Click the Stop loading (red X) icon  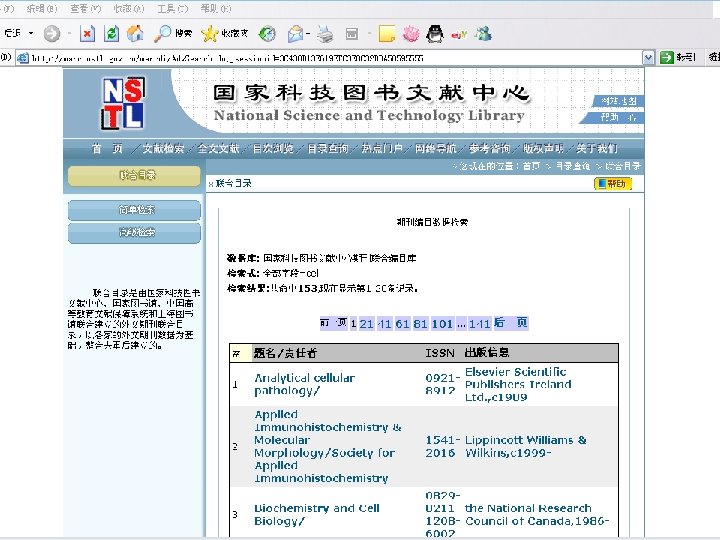87,34
